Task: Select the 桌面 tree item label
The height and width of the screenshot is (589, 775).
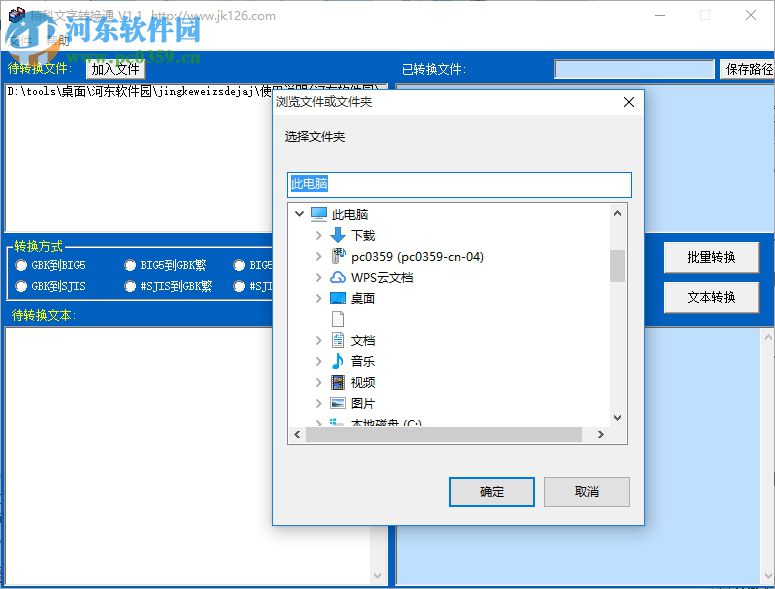Action: click(x=363, y=298)
